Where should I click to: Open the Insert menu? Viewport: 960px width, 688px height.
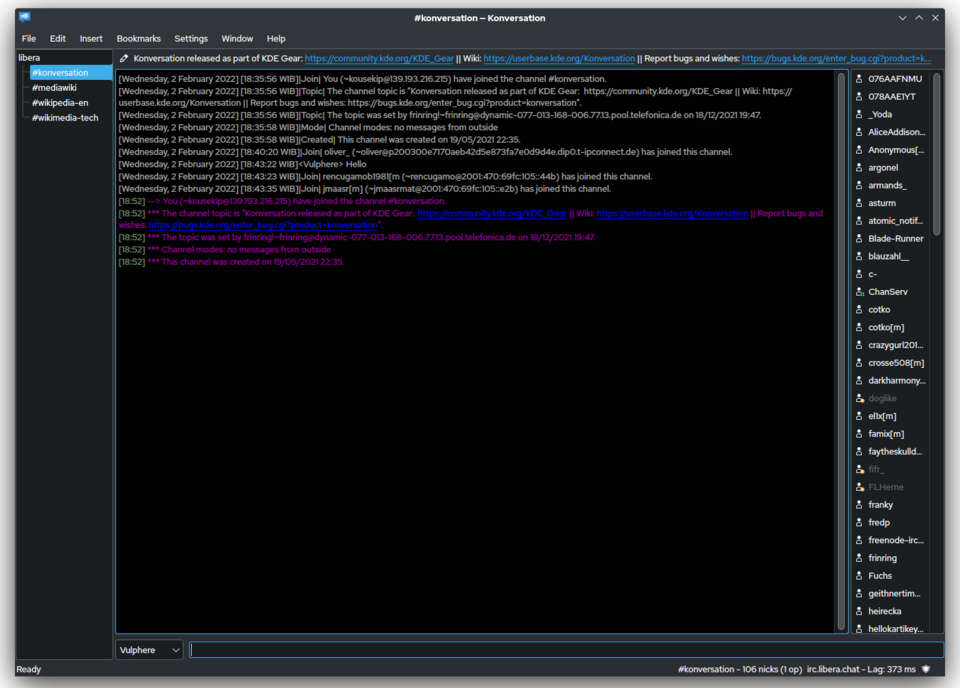click(91, 39)
